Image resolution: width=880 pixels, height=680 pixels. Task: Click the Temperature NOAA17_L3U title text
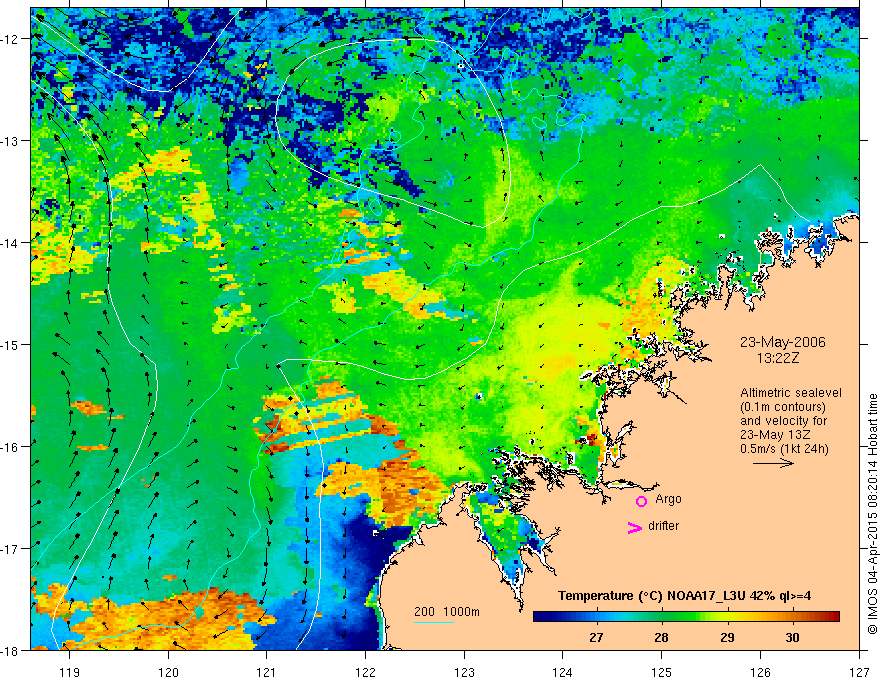point(684,596)
